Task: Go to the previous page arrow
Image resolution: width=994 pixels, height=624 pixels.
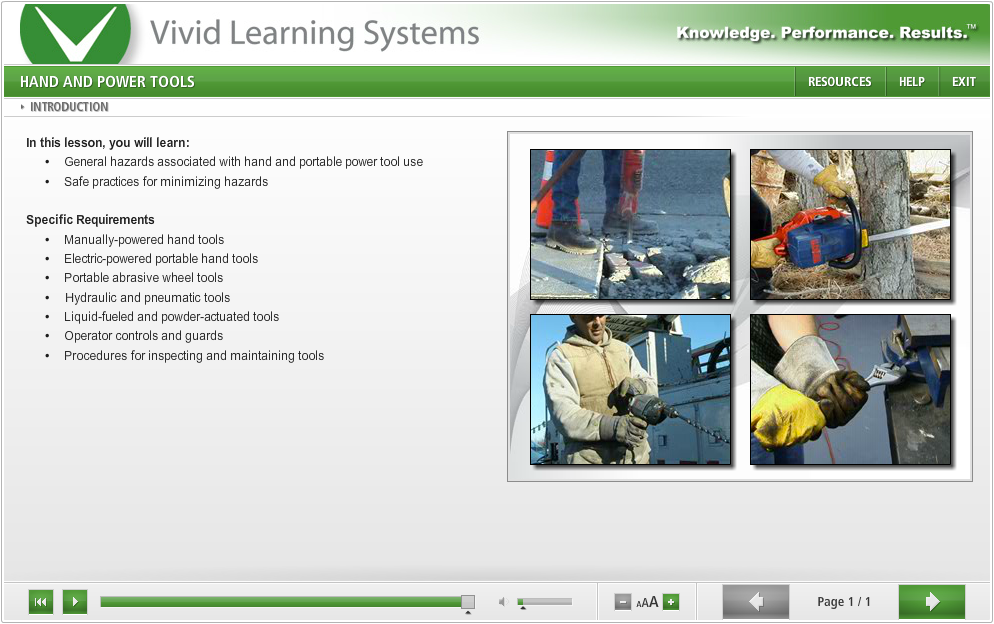Action: click(756, 602)
